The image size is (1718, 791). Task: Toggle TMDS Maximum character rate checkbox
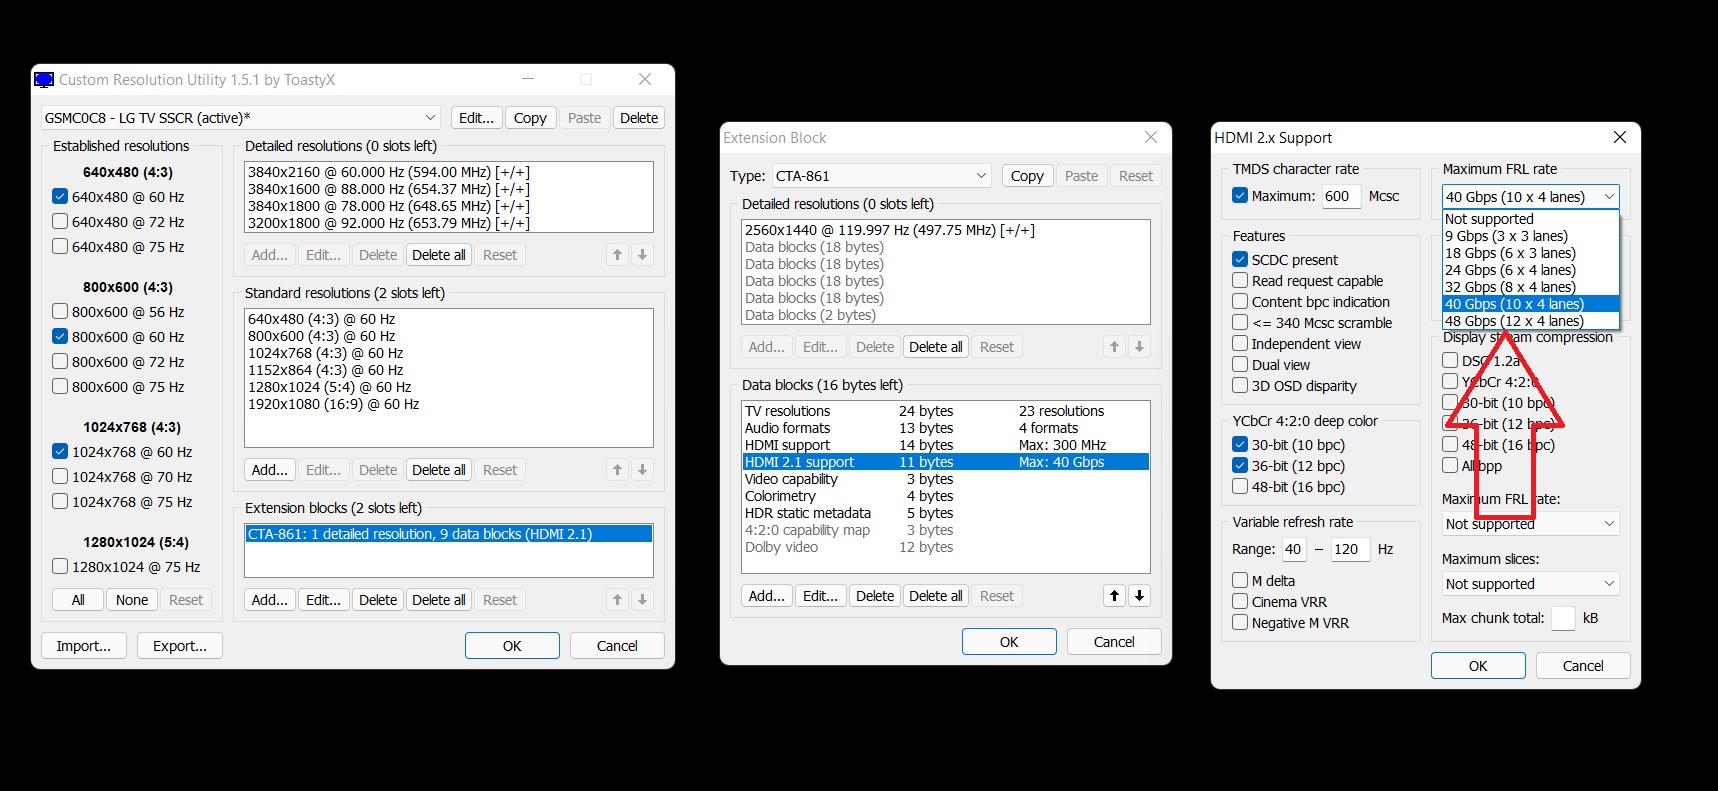click(x=1240, y=196)
